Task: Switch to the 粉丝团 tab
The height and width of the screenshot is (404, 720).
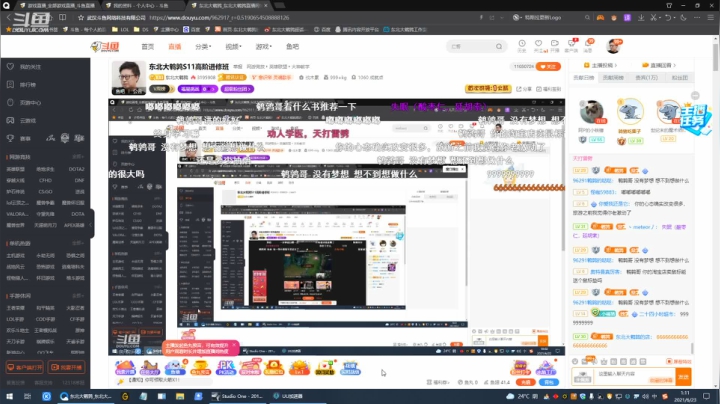Action: click(x=680, y=78)
